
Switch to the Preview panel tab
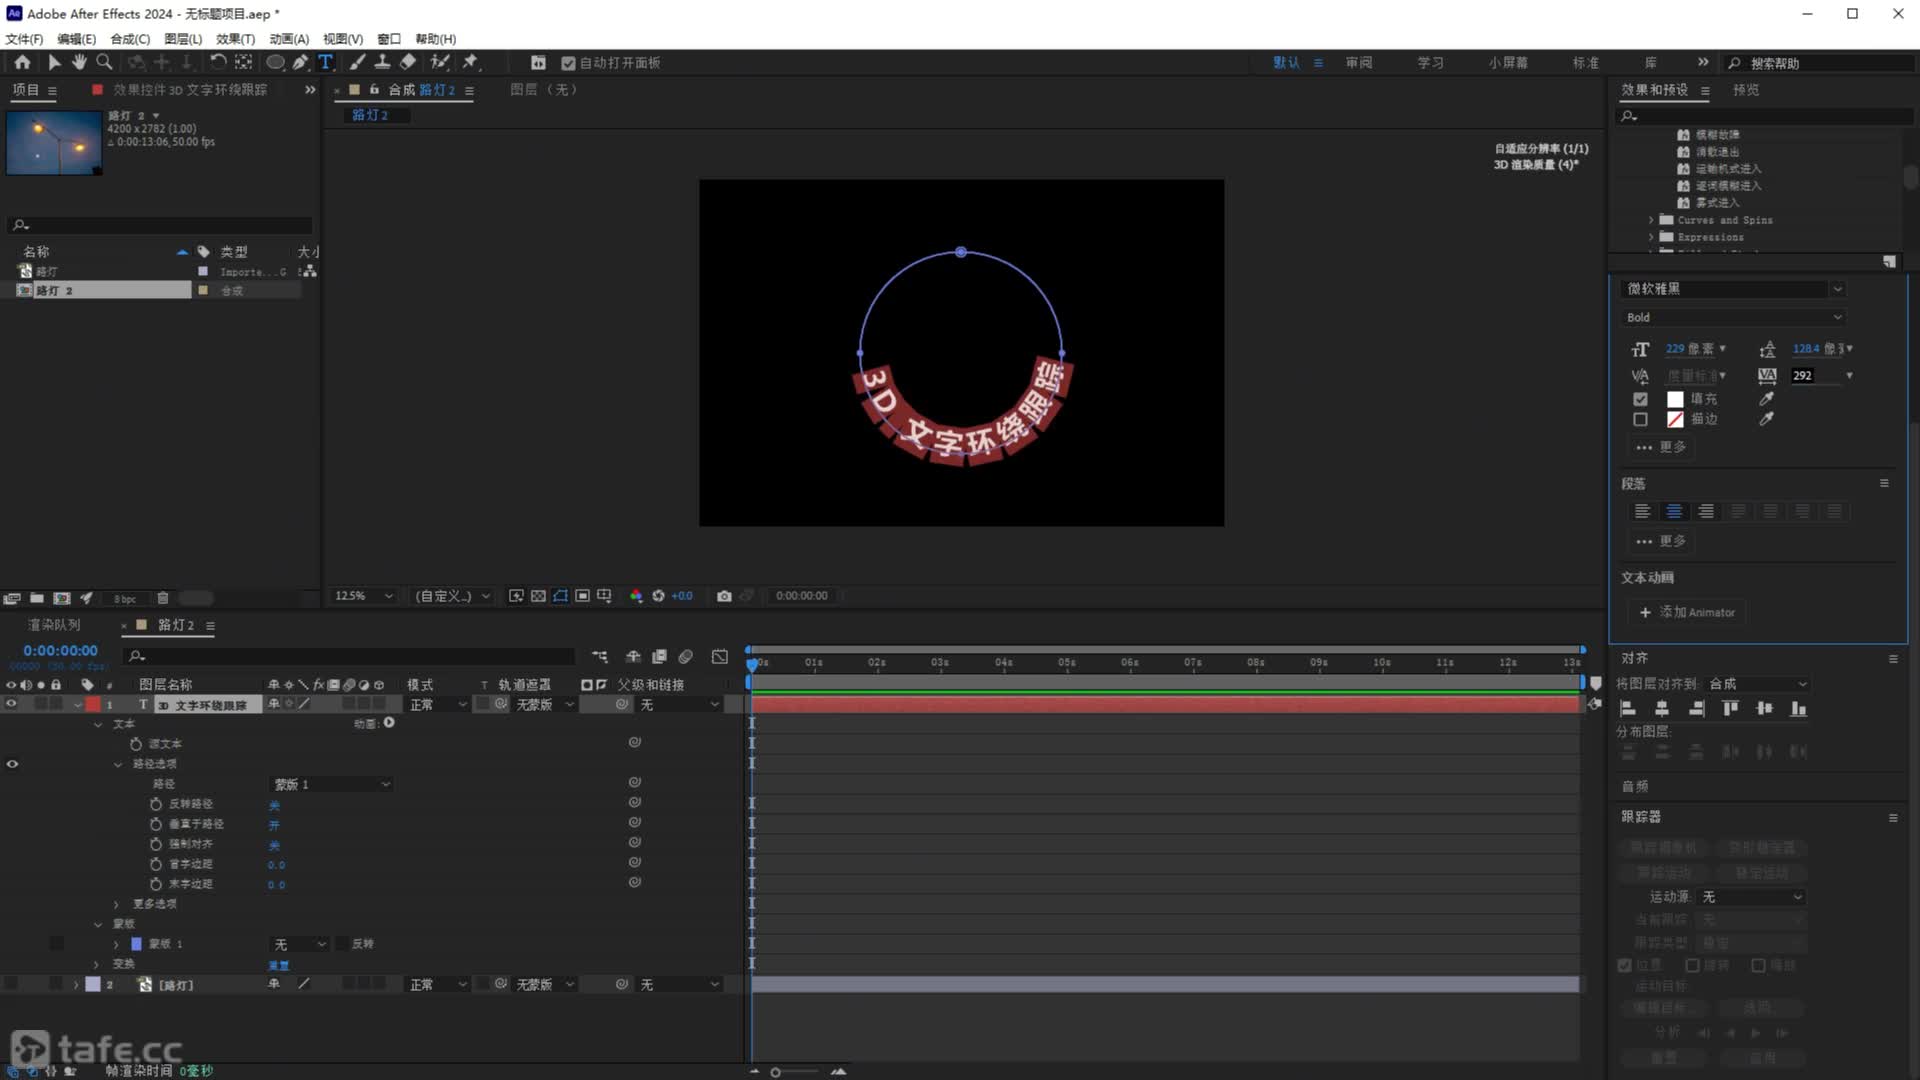pyautogui.click(x=1746, y=90)
